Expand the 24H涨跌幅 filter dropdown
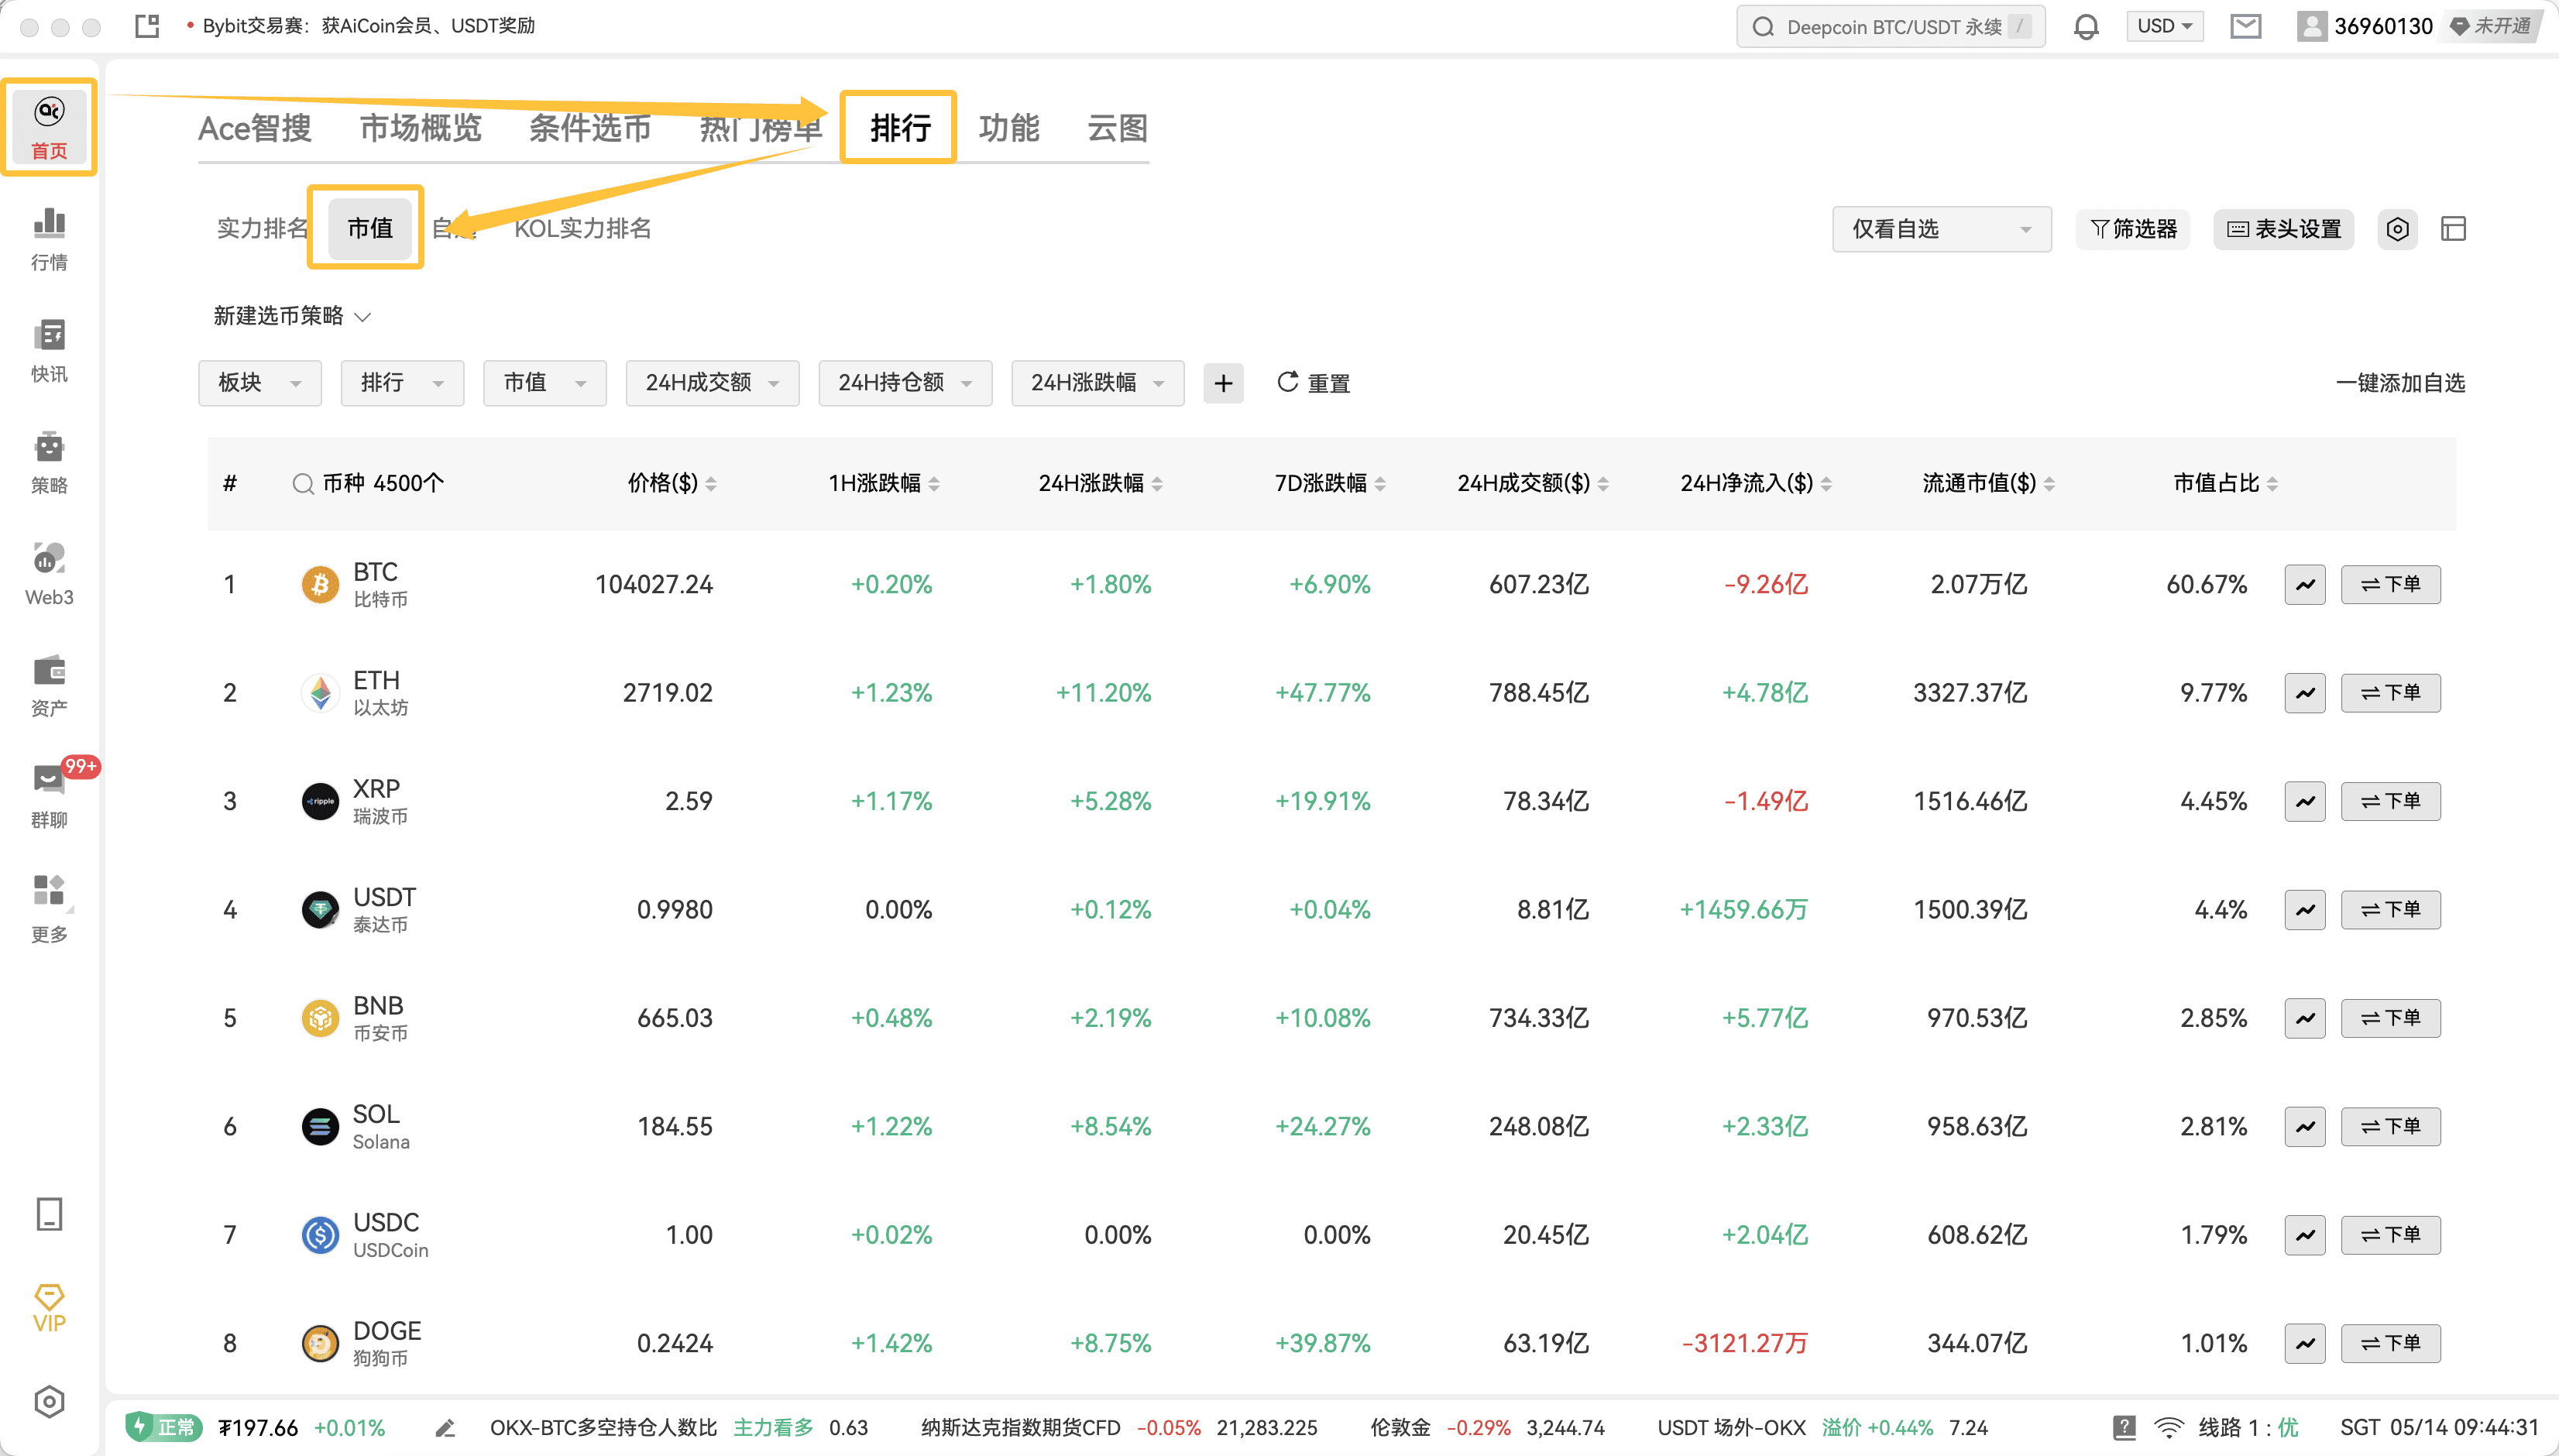The width and height of the screenshot is (2559, 1456). (x=1098, y=383)
